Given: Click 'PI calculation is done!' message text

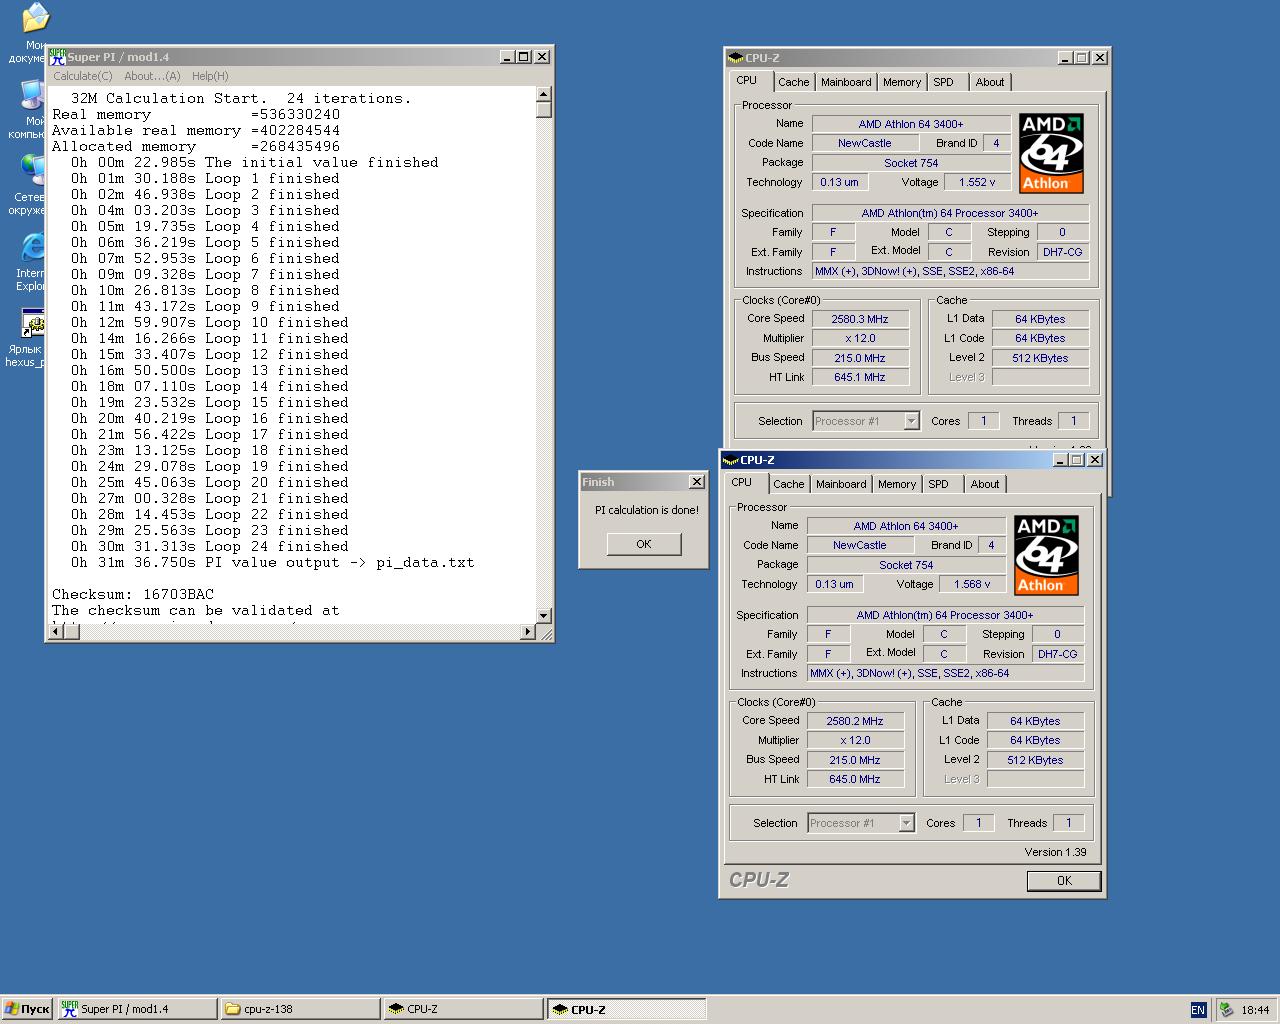Looking at the screenshot, I should coord(647,510).
